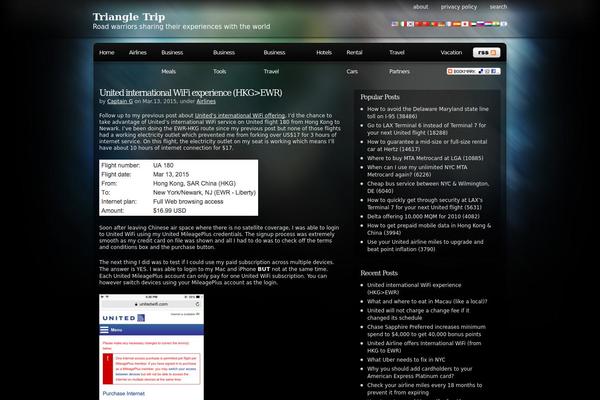Open recent post about eating in Macau
The width and height of the screenshot is (600, 400).
coord(427,301)
